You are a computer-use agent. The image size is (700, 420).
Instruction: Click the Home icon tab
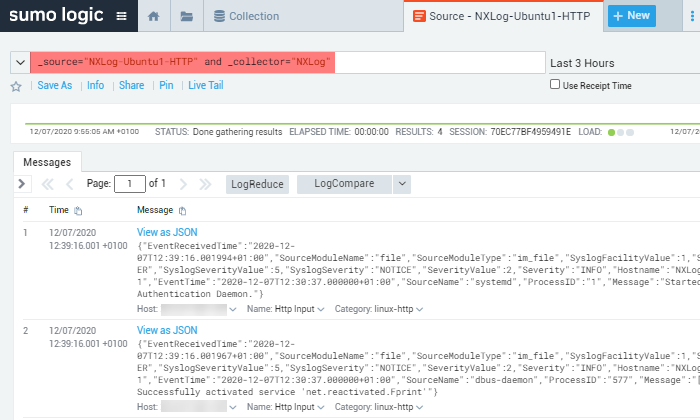[153, 17]
